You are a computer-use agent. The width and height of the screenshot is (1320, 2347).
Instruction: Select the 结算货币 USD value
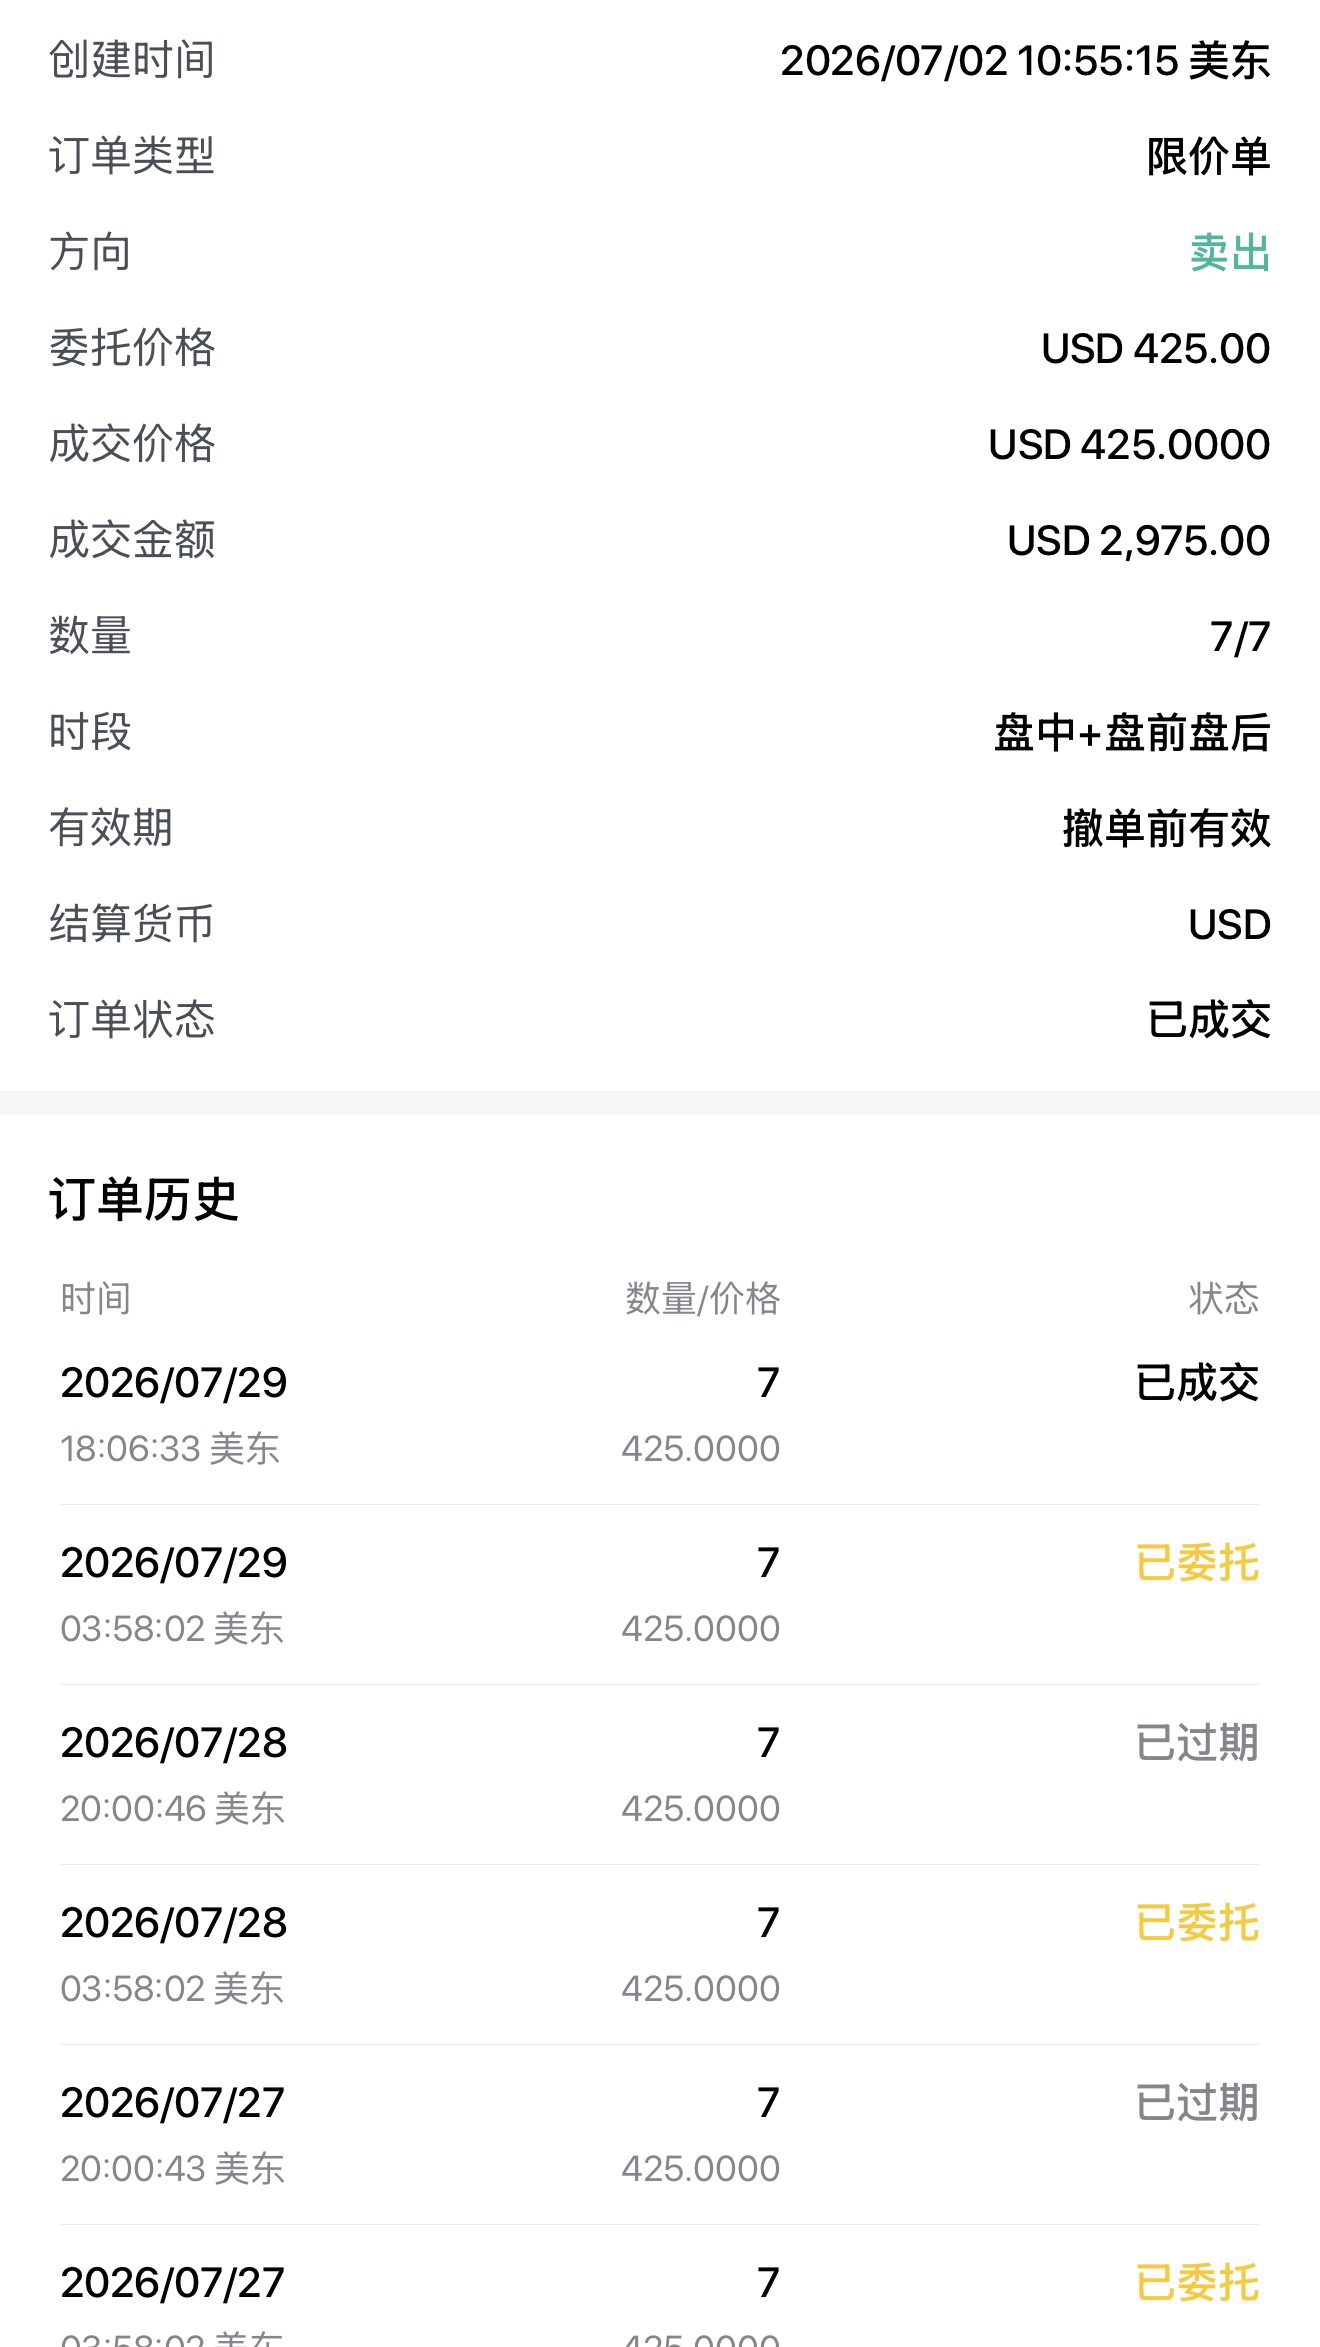(x=1229, y=924)
